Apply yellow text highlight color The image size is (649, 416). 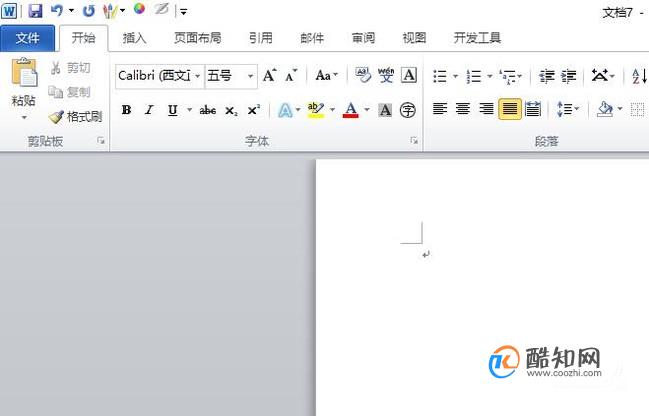pos(316,110)
